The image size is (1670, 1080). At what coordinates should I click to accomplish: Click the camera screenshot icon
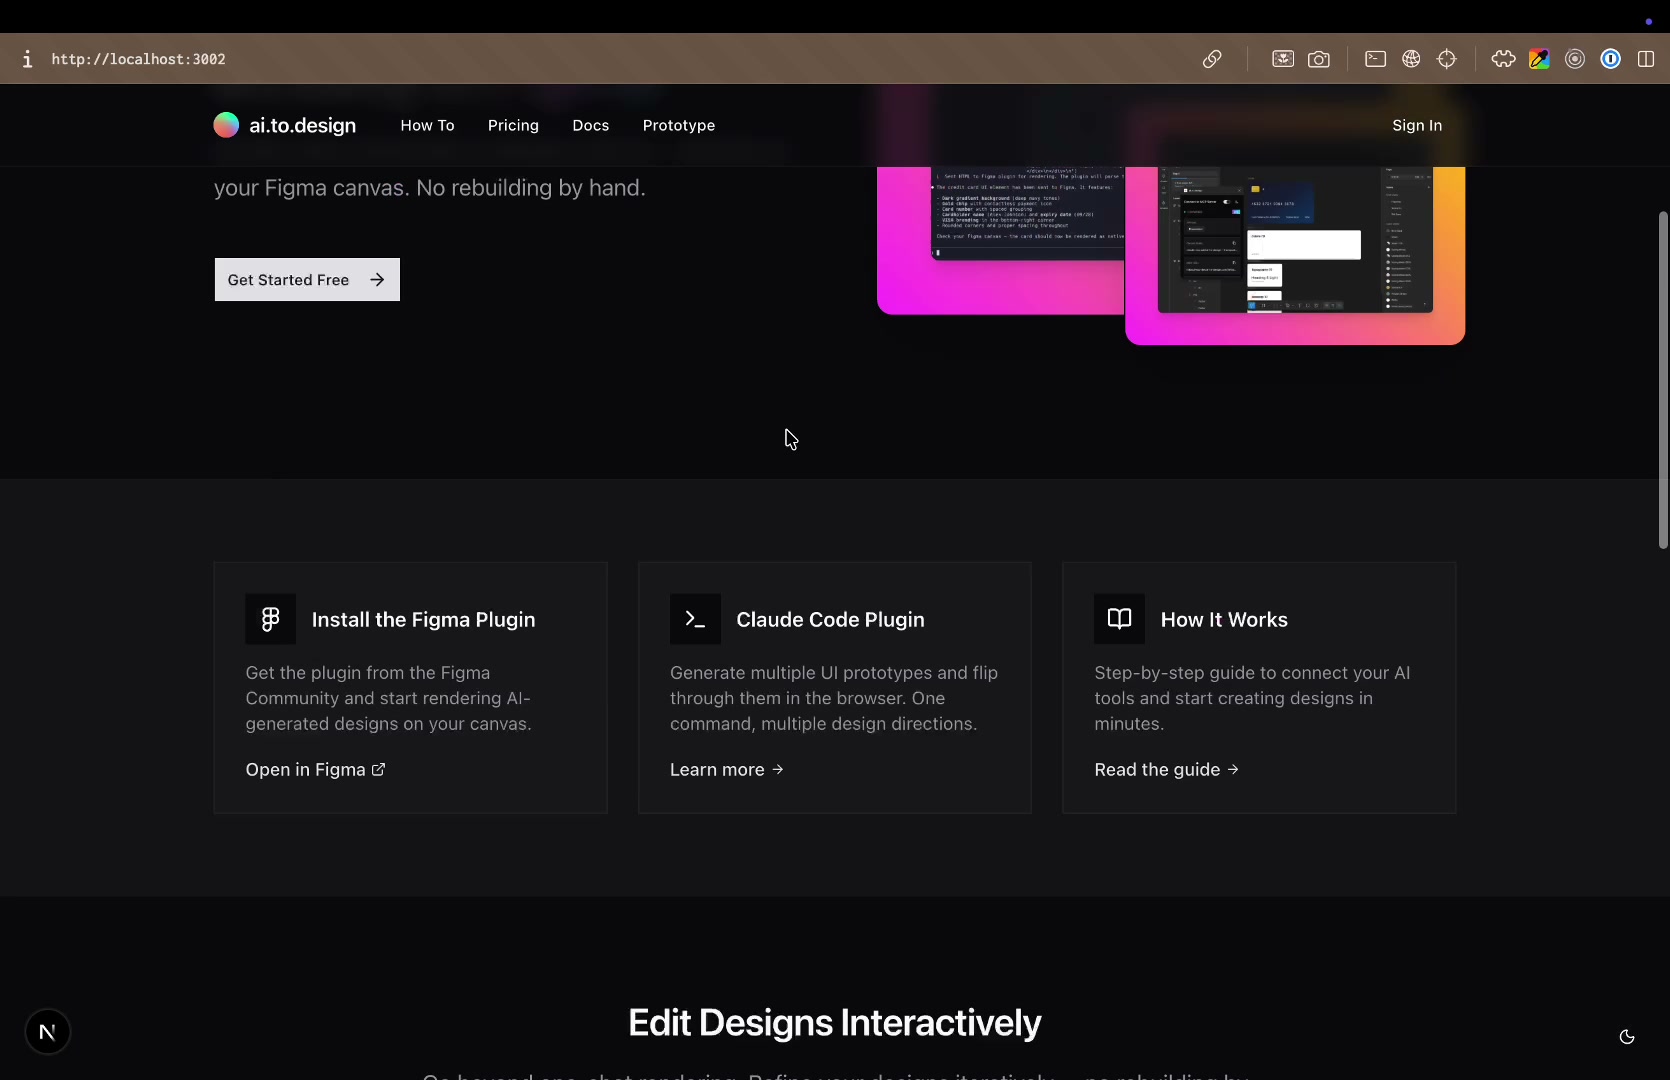(1319, 59)
